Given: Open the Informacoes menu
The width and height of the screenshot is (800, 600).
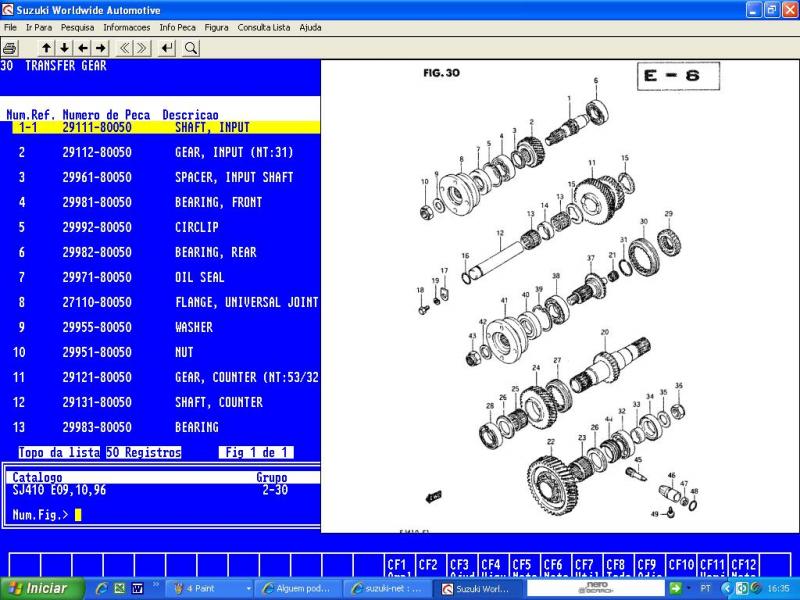Looking at the screenshot, I should pos(127,27).
